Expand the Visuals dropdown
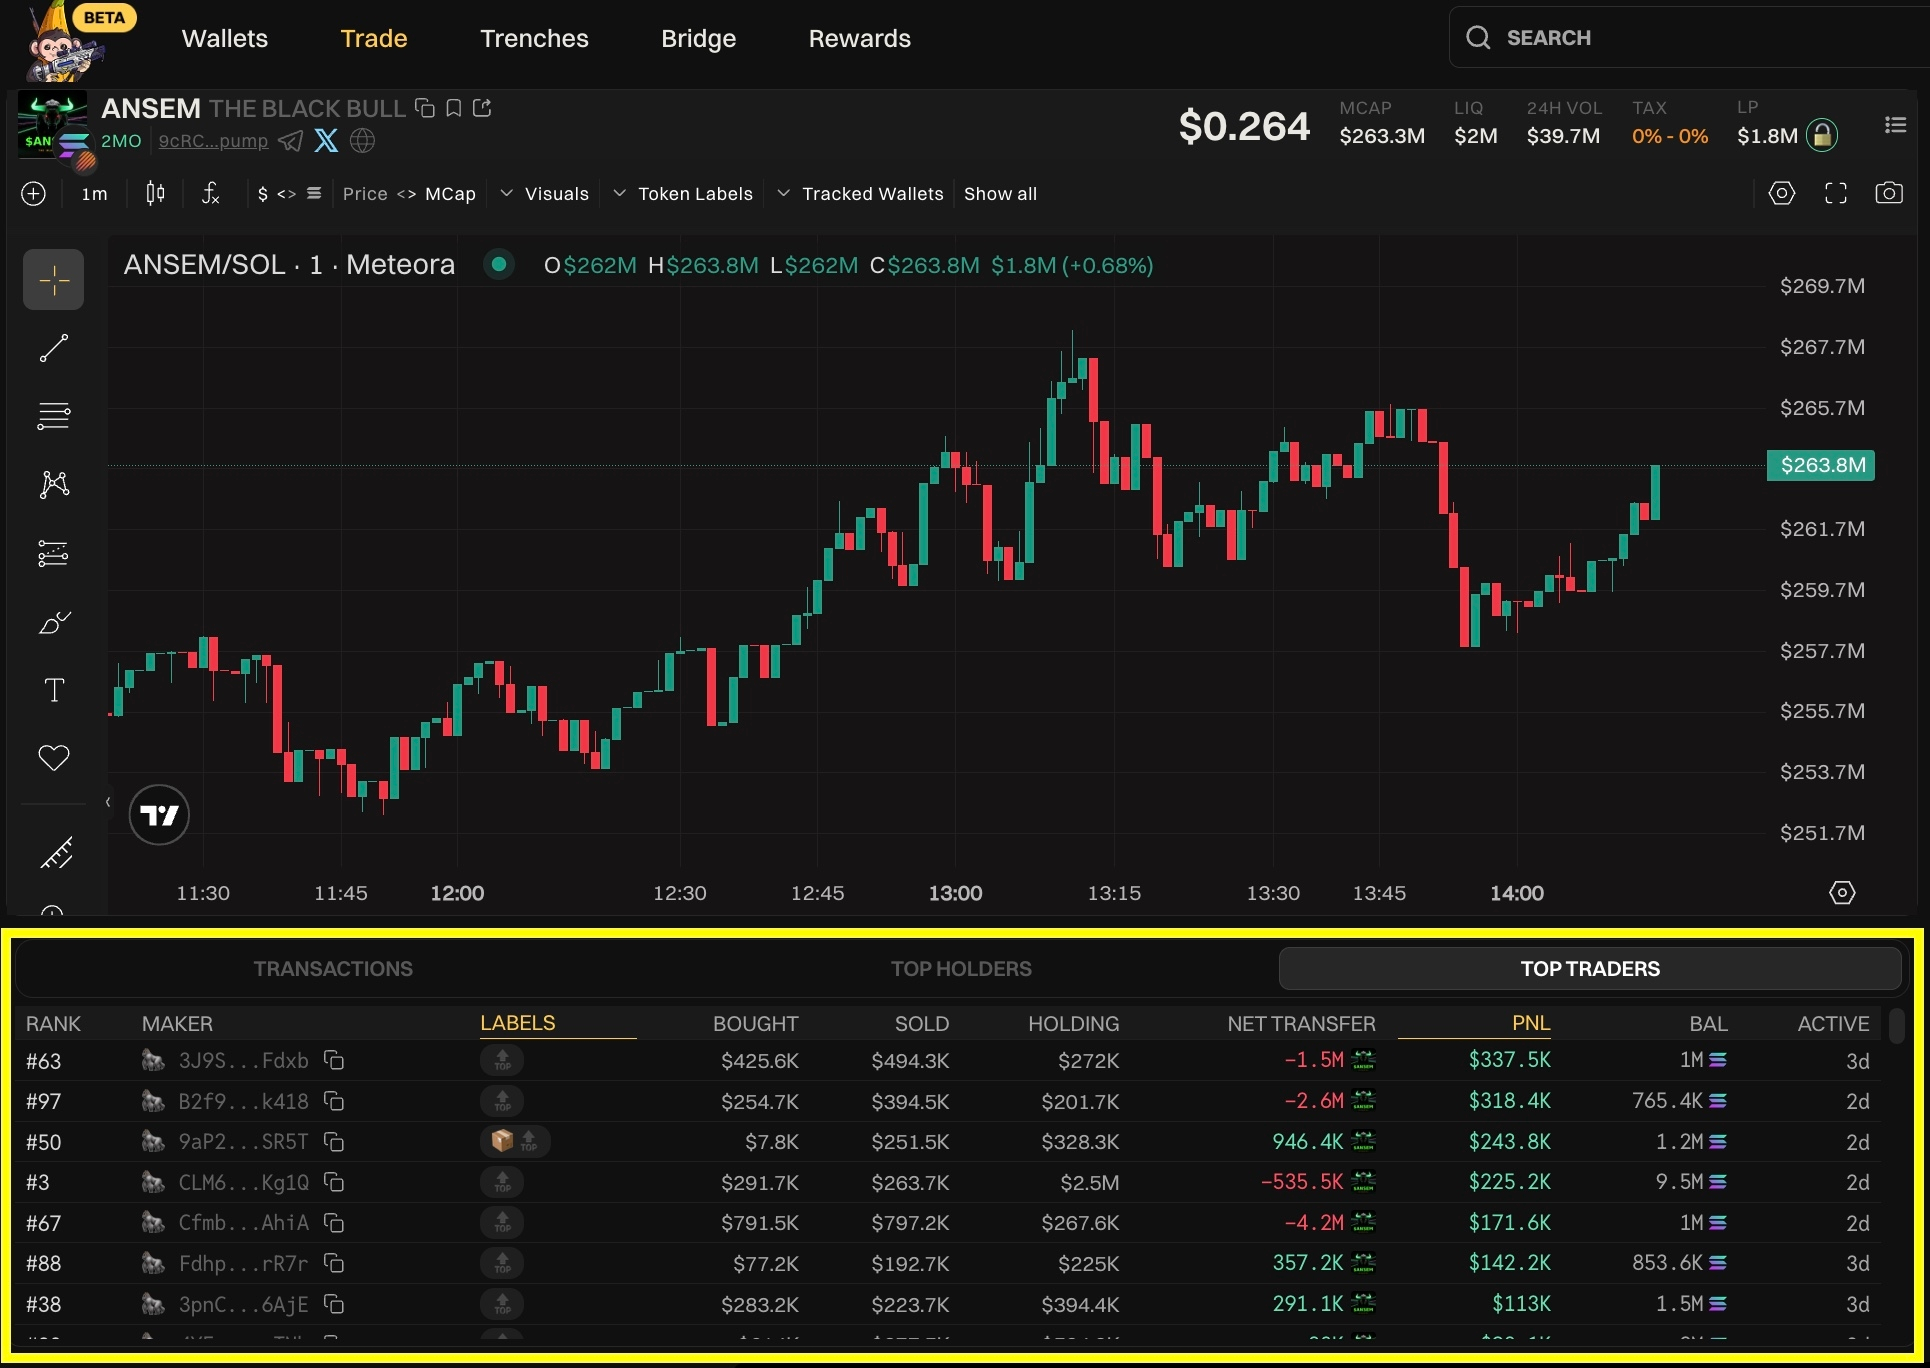This screenshot has width=1930, height=1368. [545, 194]
